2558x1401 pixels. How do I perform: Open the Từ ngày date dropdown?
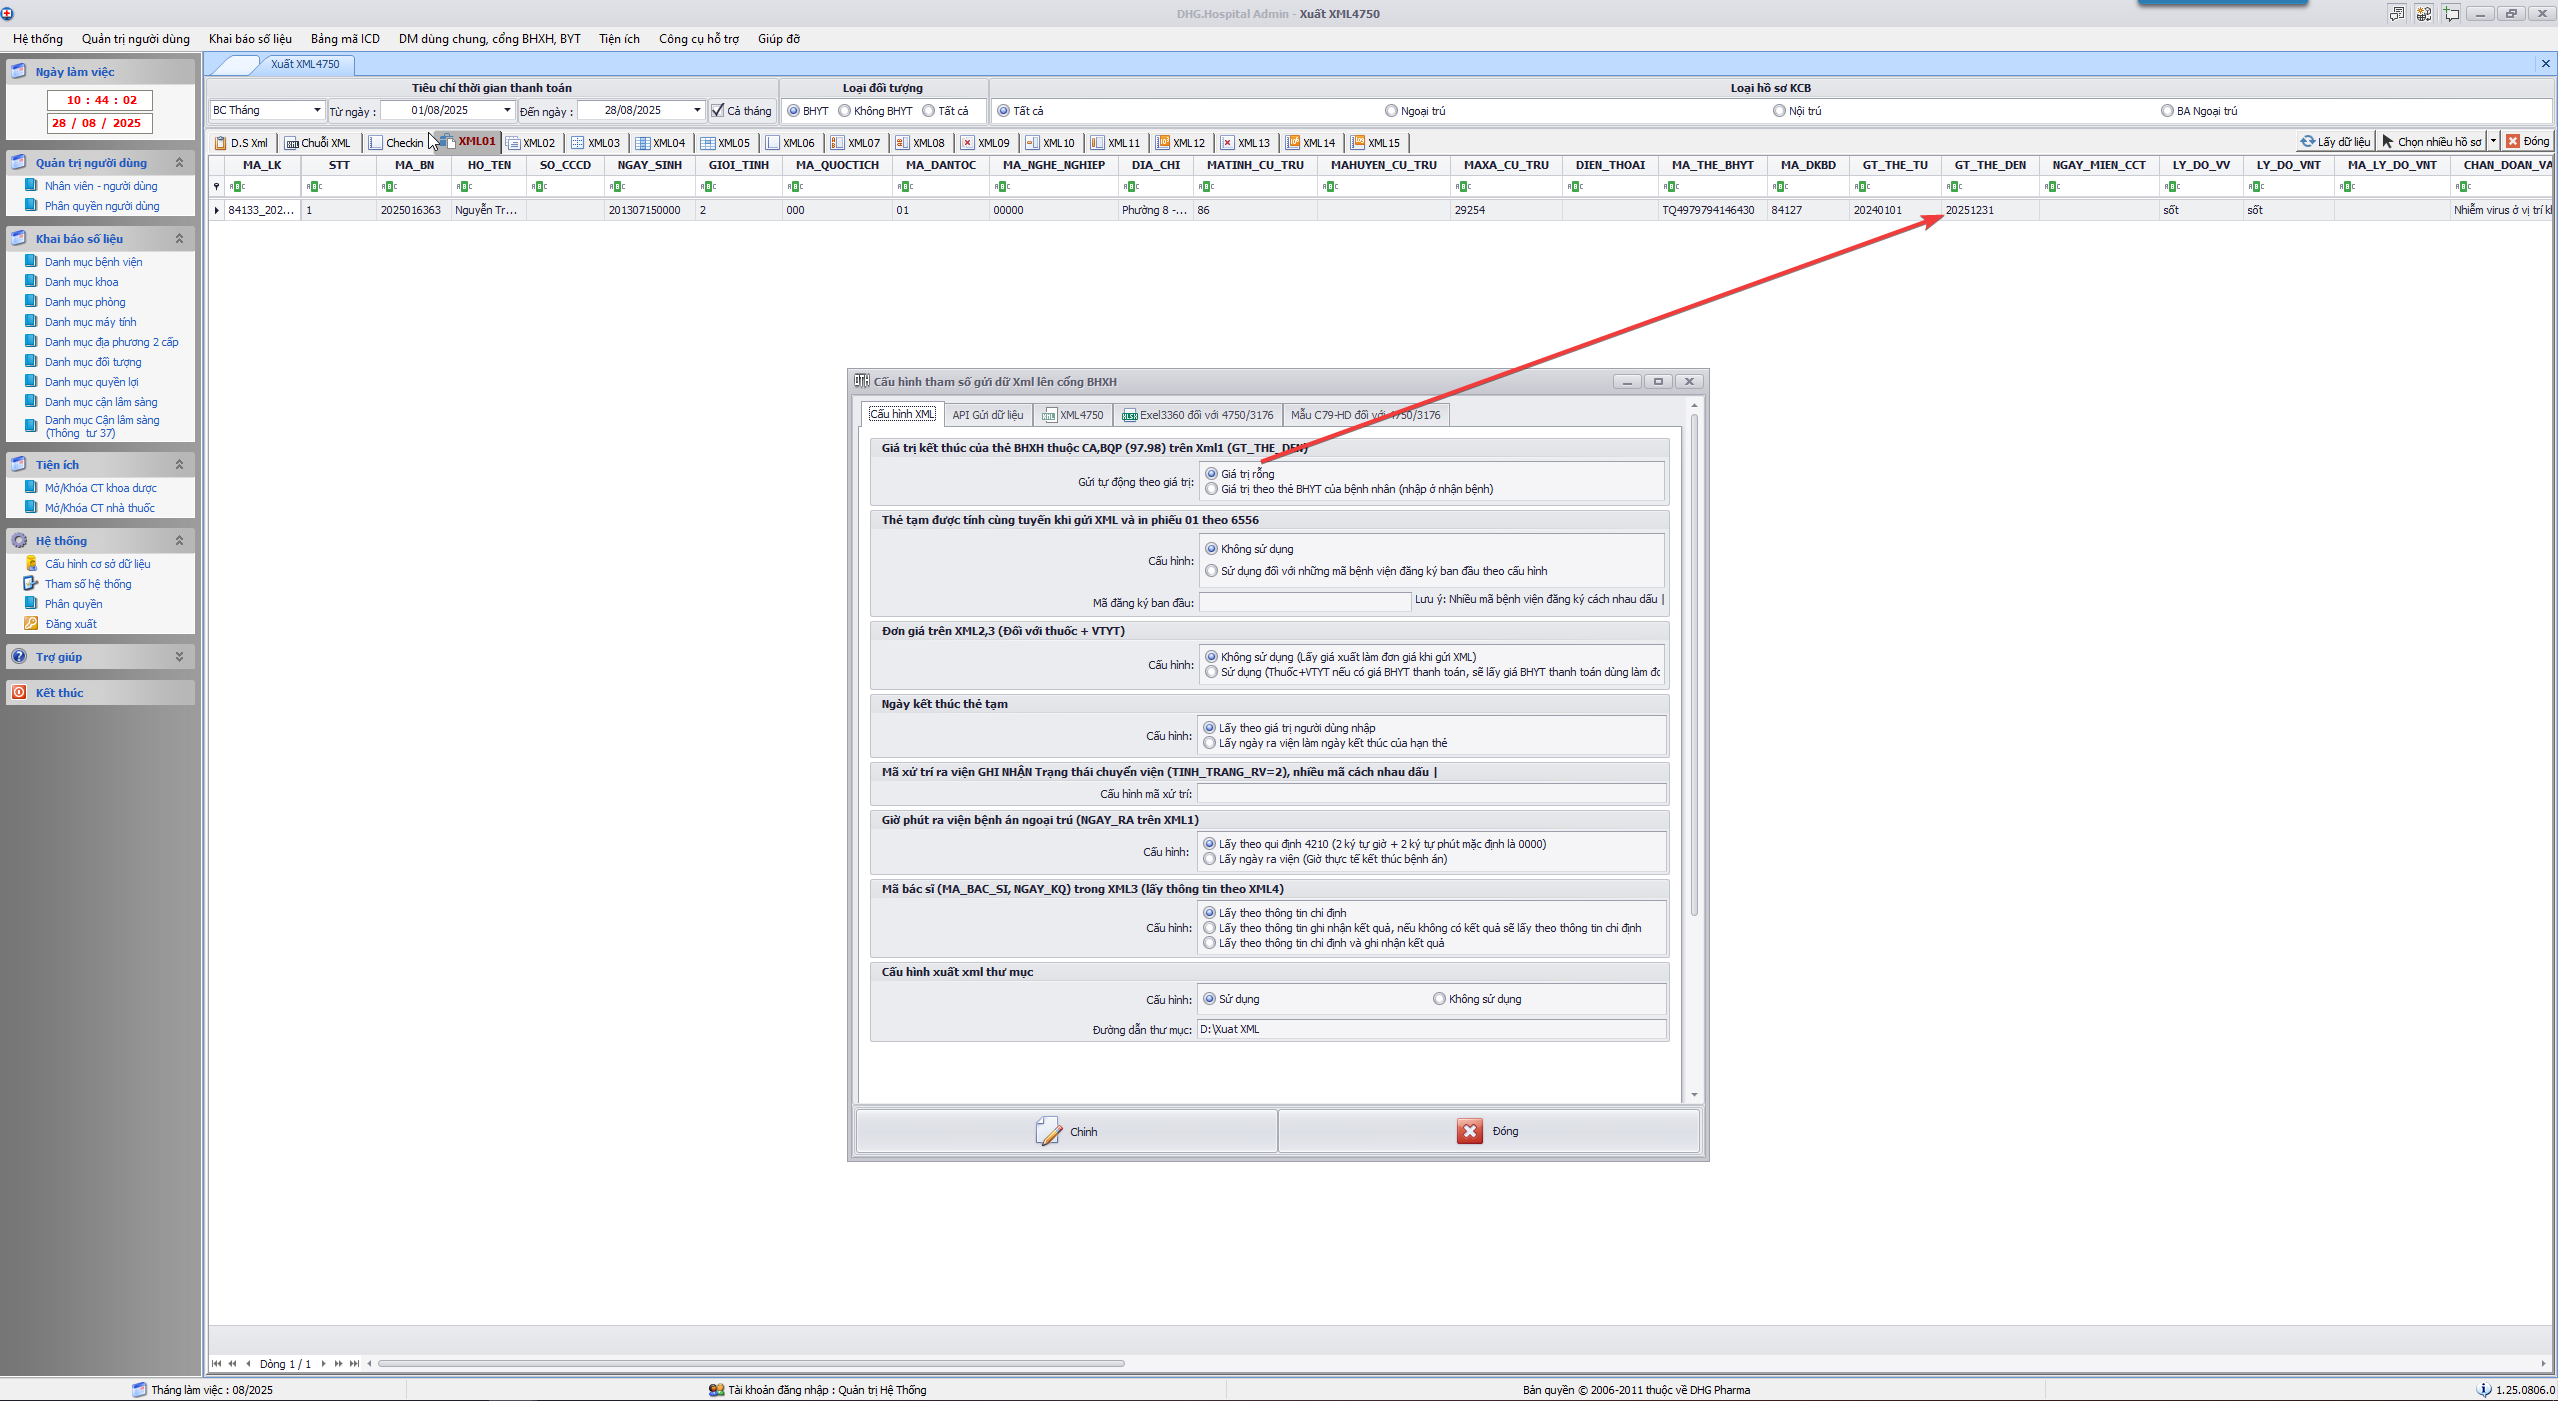(x=507, y=110)
